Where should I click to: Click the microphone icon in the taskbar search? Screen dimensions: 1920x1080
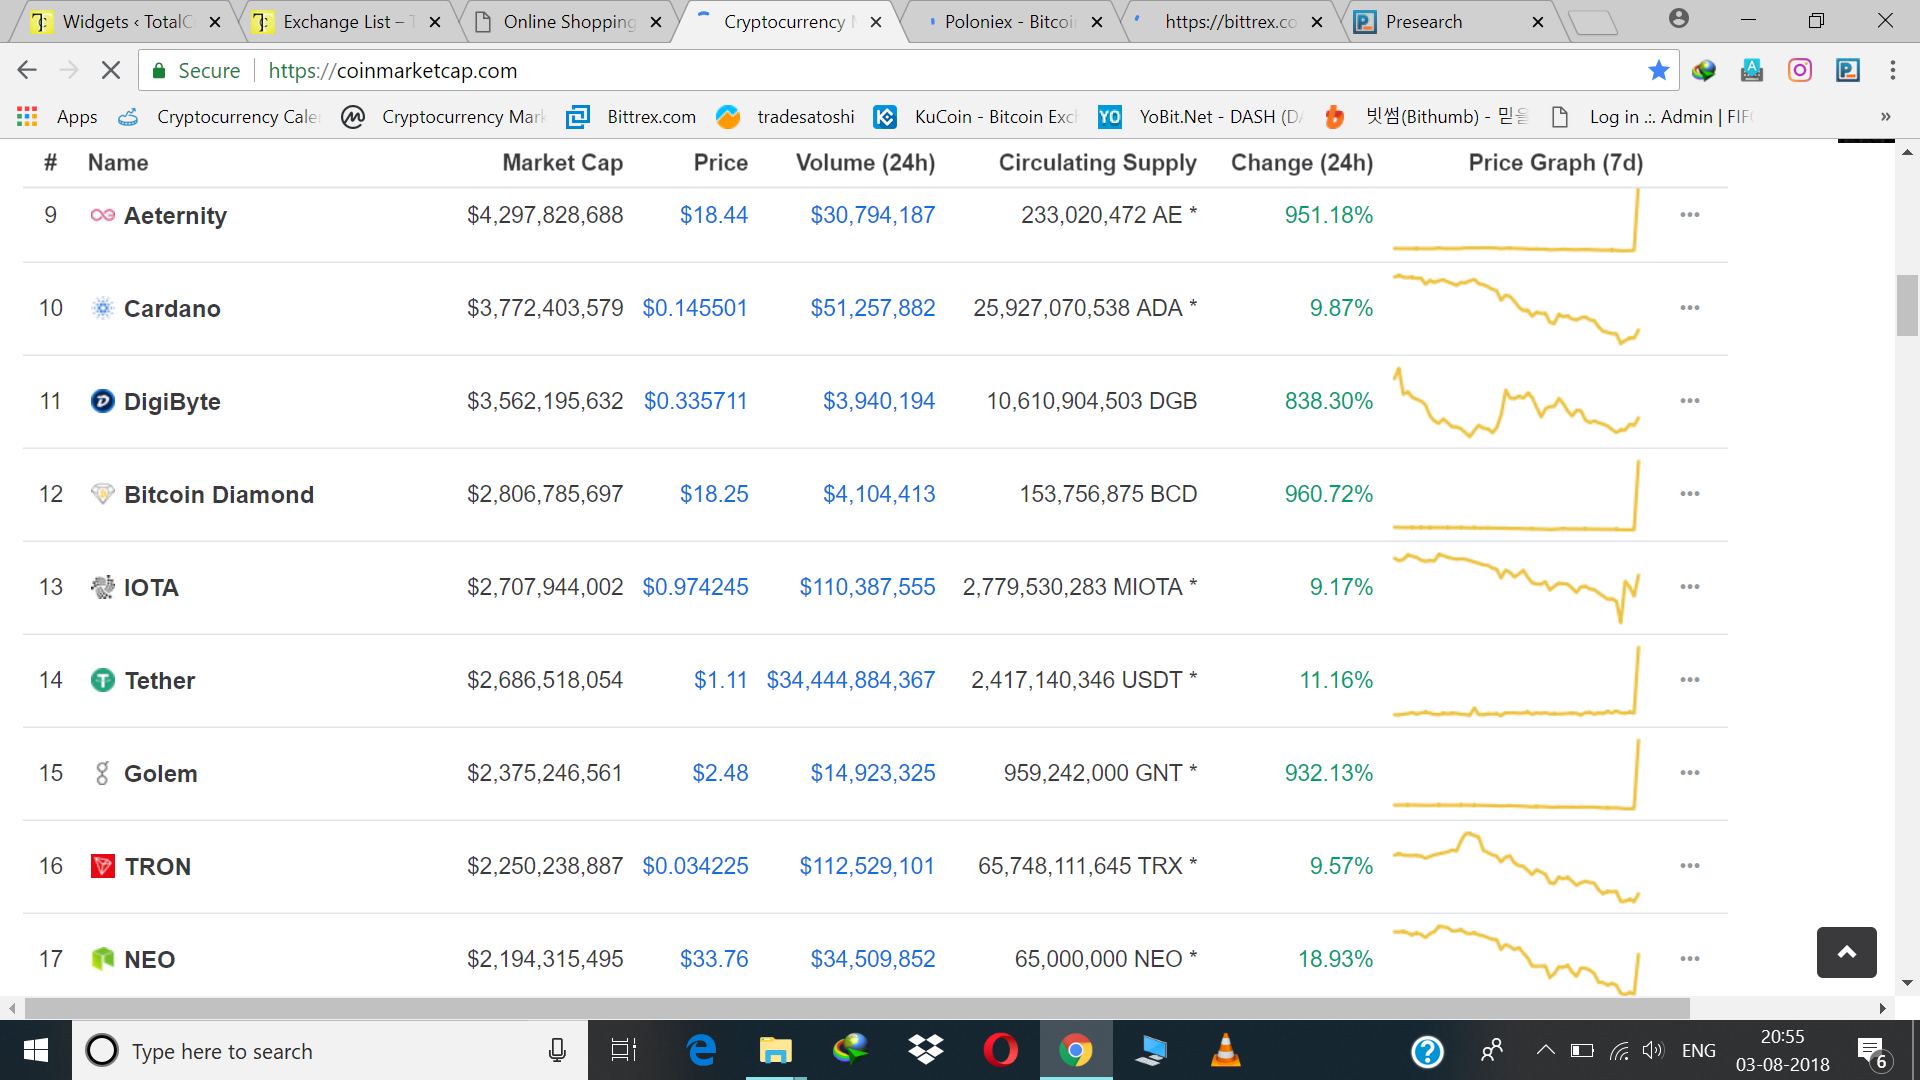tap(557, 1050)
